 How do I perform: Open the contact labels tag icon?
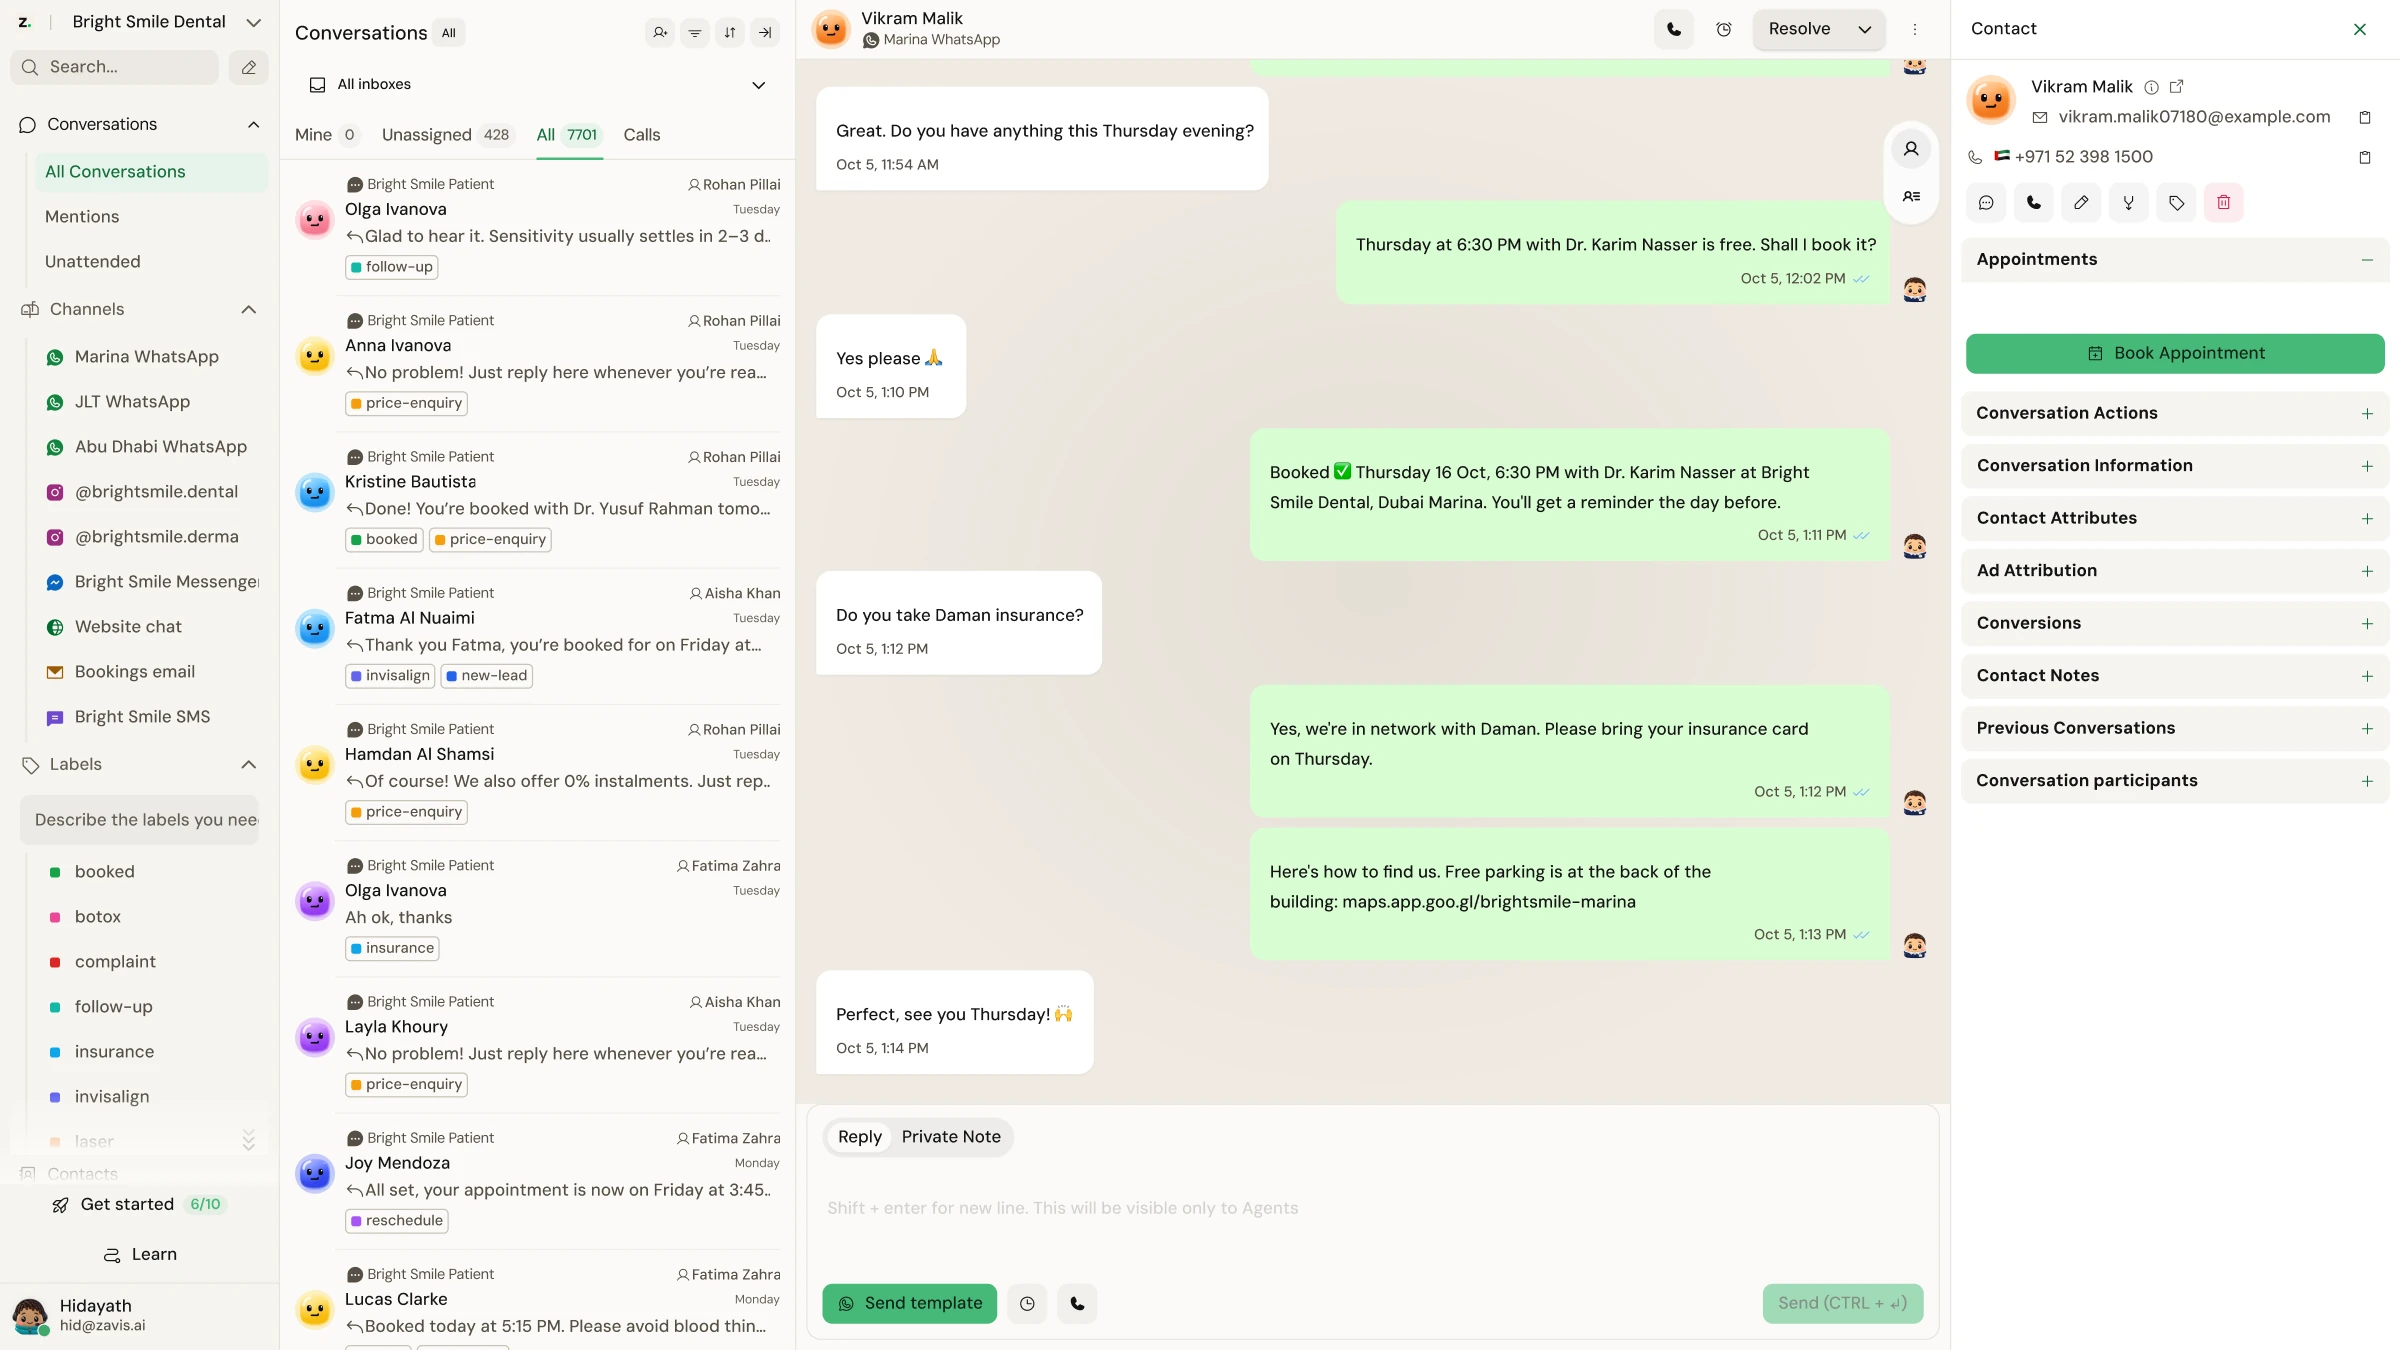(2176, 203)
